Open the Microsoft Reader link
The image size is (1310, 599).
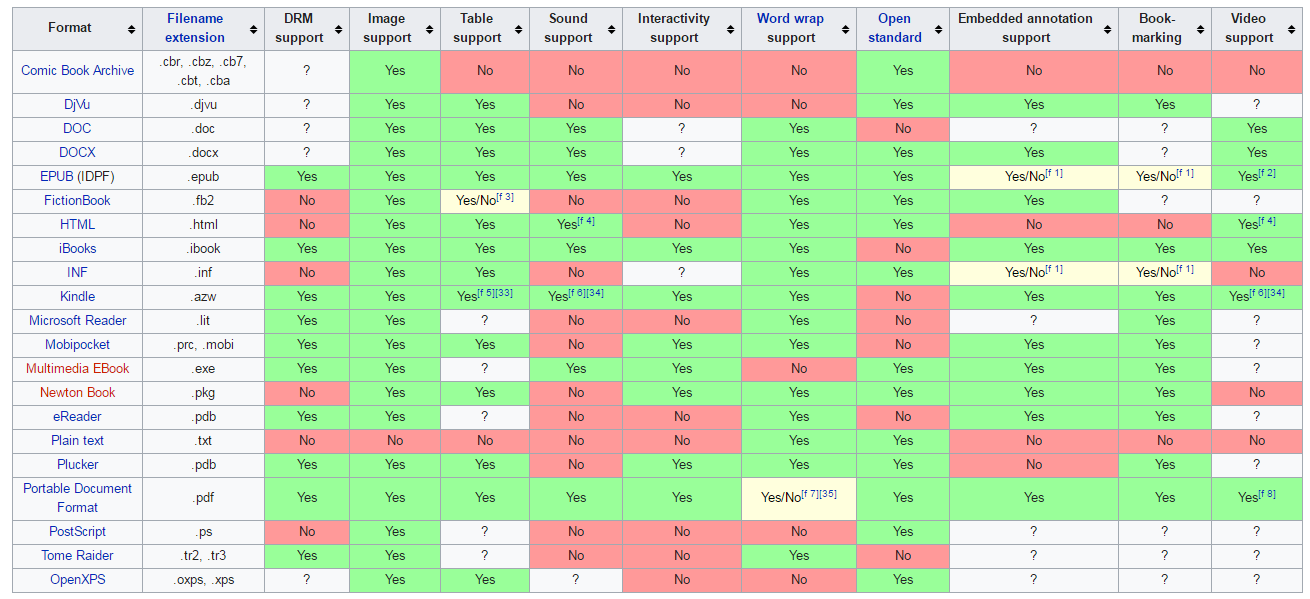point(77,321)
